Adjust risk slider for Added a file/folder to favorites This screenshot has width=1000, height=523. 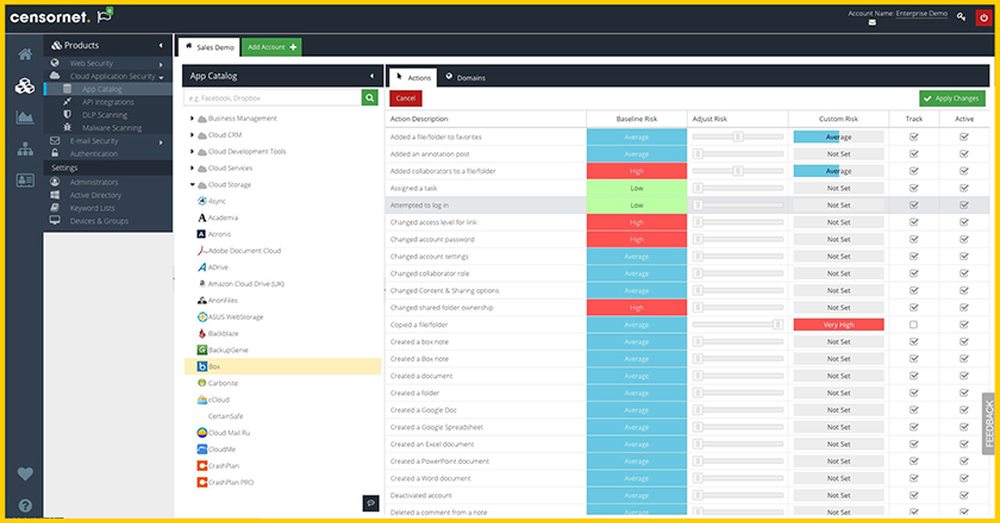click(738, 137)
